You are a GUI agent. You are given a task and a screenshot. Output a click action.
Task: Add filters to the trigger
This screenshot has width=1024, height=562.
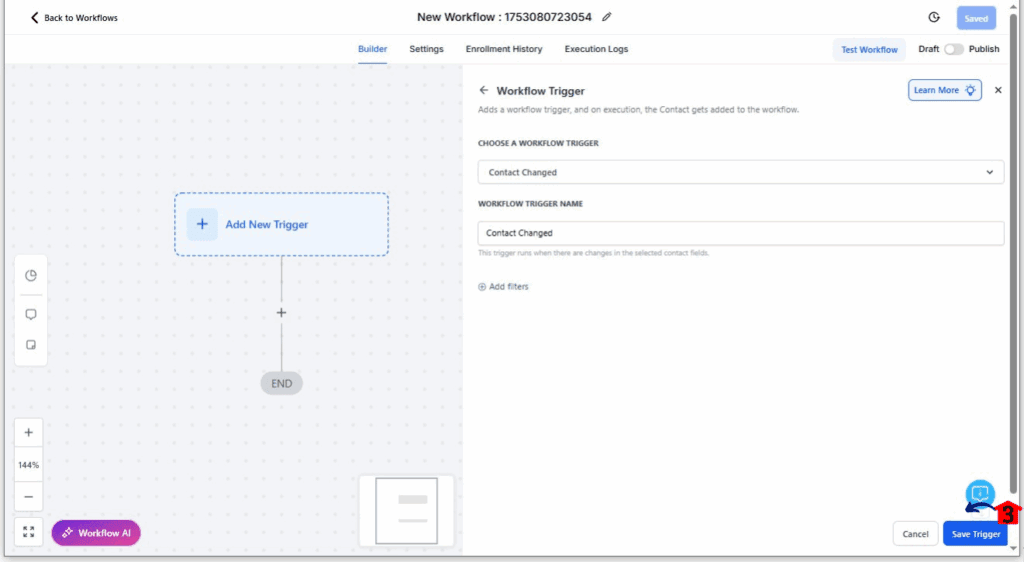click(503, 287)
